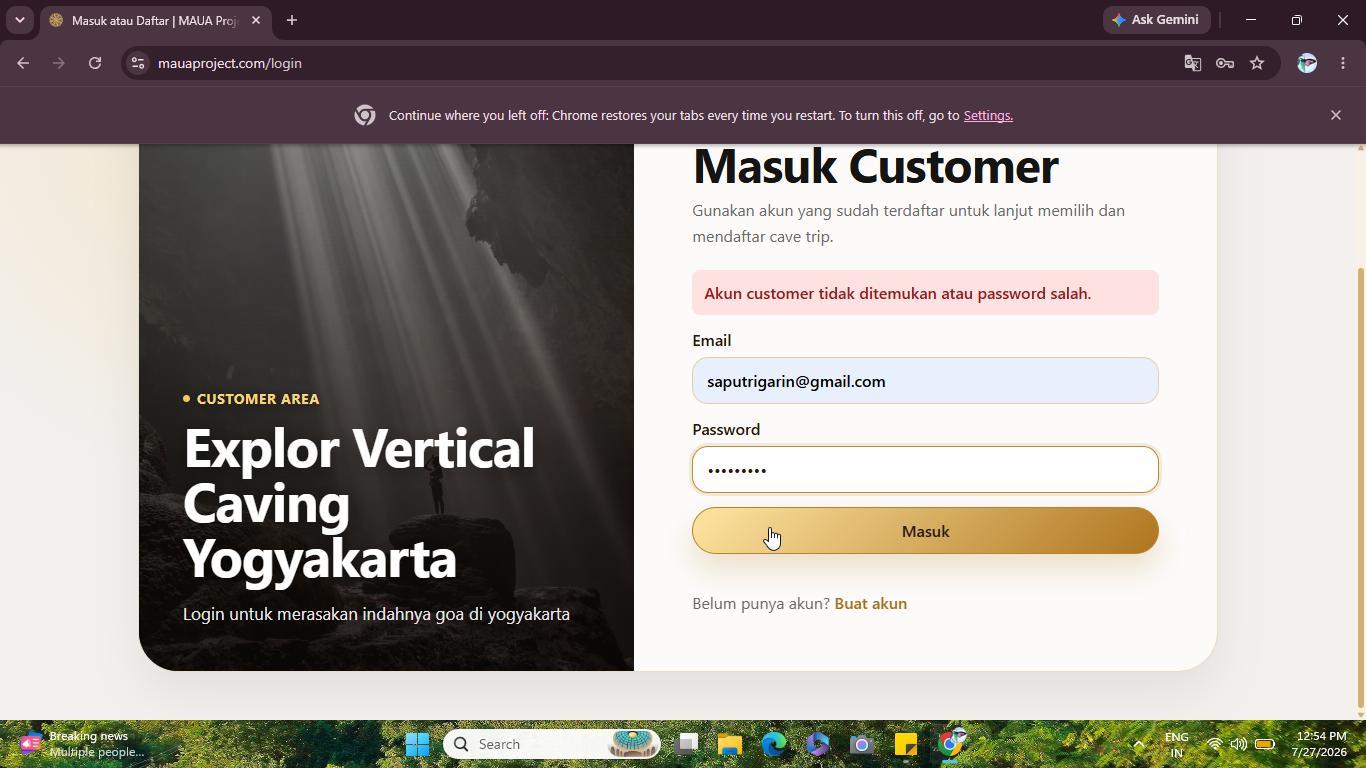This screenshot has width=1366, height=768.
Task: Select the Masuk atau Daftar browser tab
Action: 155,20
